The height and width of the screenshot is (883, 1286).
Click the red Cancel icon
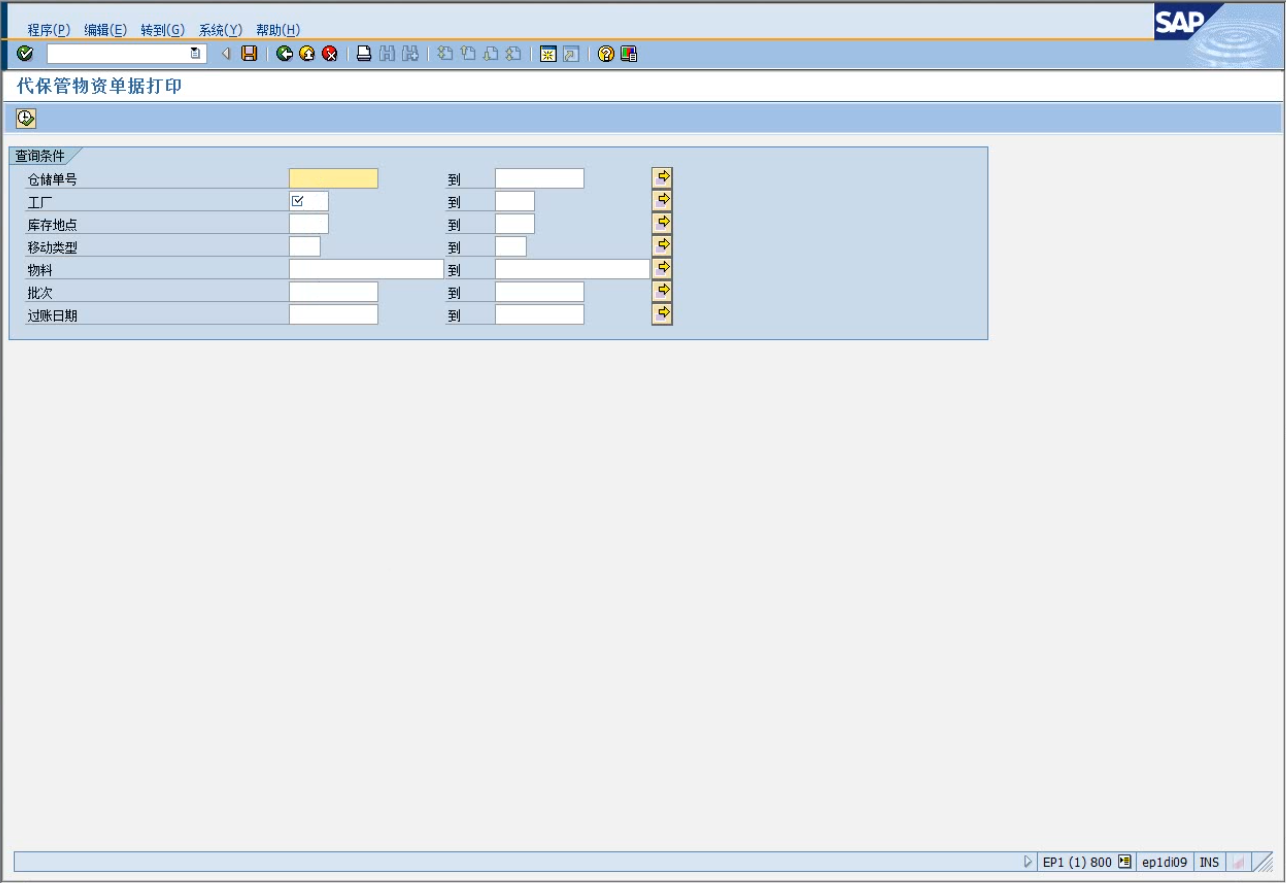pyautogui.click(x=329, y=54)
